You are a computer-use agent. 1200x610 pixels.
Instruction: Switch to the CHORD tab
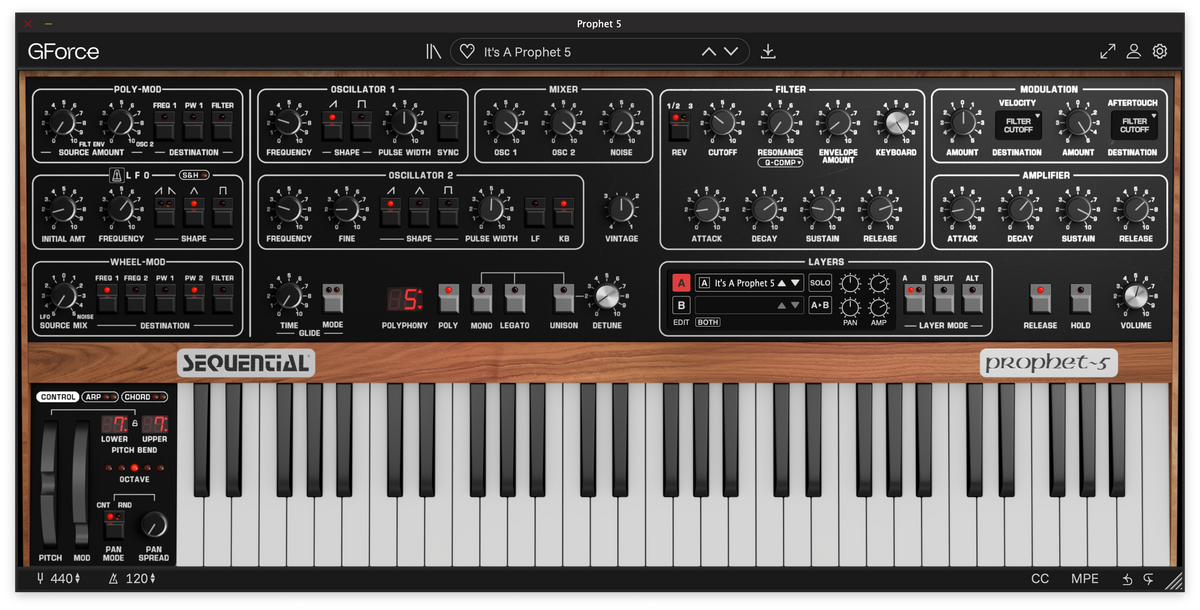(x=144, y=397)
